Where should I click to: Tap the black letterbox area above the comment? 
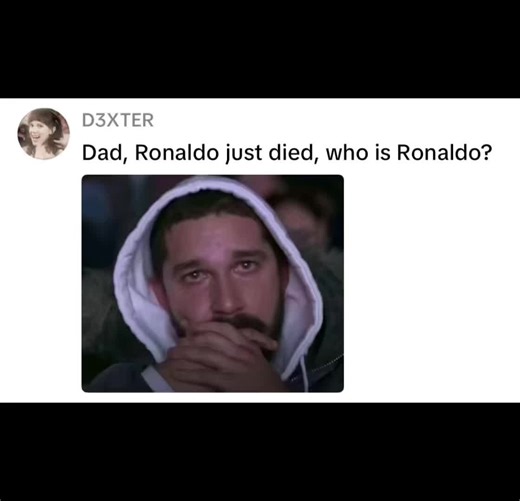260,49
